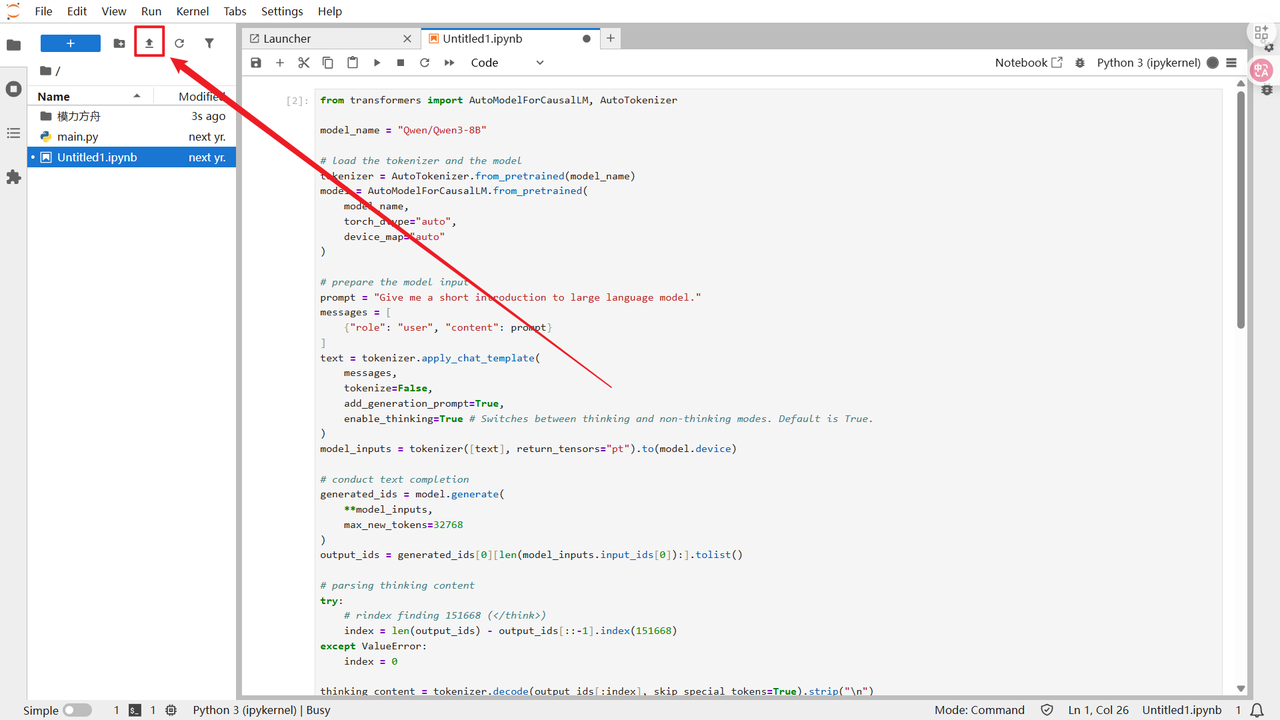
Task: Click the notebook scrollbar down arrow
Action: tap(1241, 688)
